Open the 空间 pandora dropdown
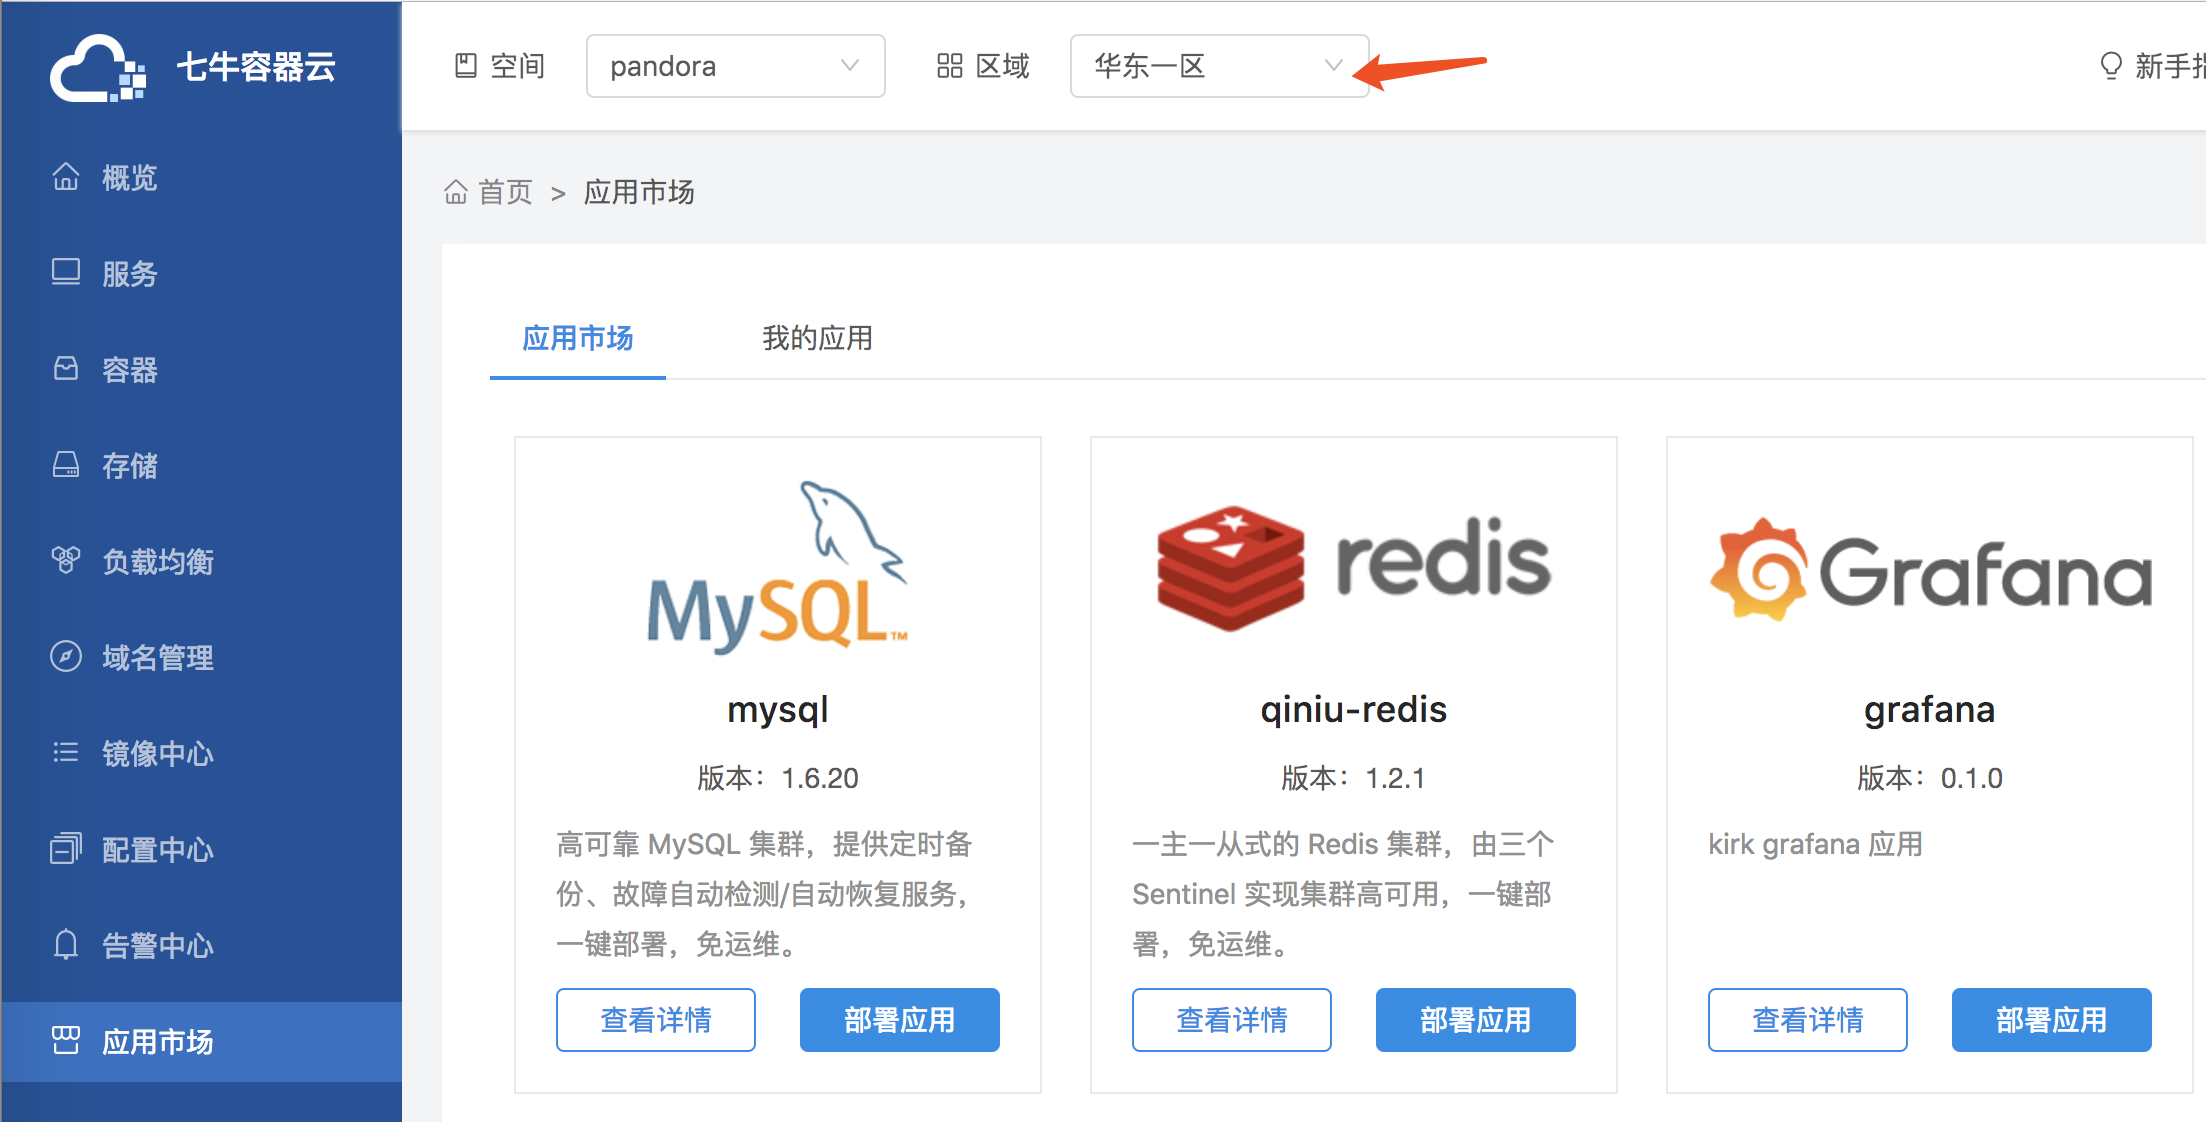This screenshot has height=1122, width=2206. pyautogui.click(x=736, y=66)
